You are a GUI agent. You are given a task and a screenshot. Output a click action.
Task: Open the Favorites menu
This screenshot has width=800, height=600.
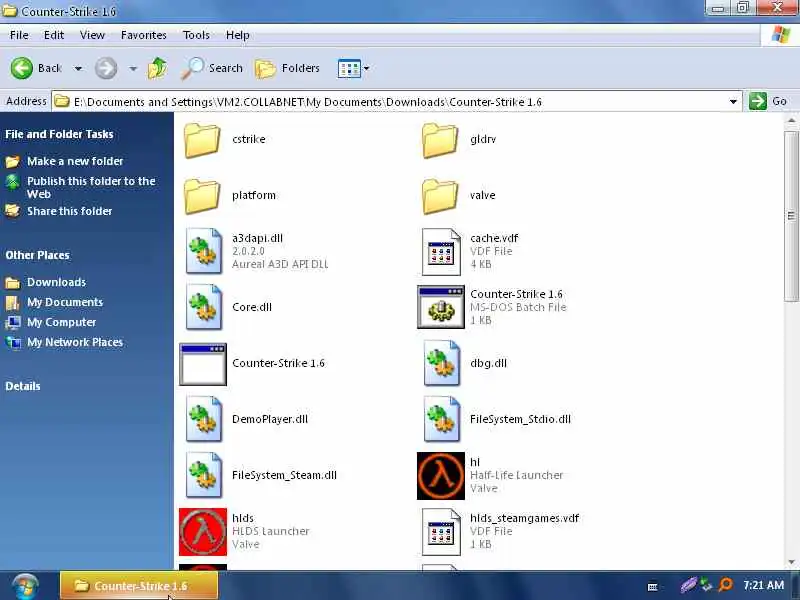143,35
